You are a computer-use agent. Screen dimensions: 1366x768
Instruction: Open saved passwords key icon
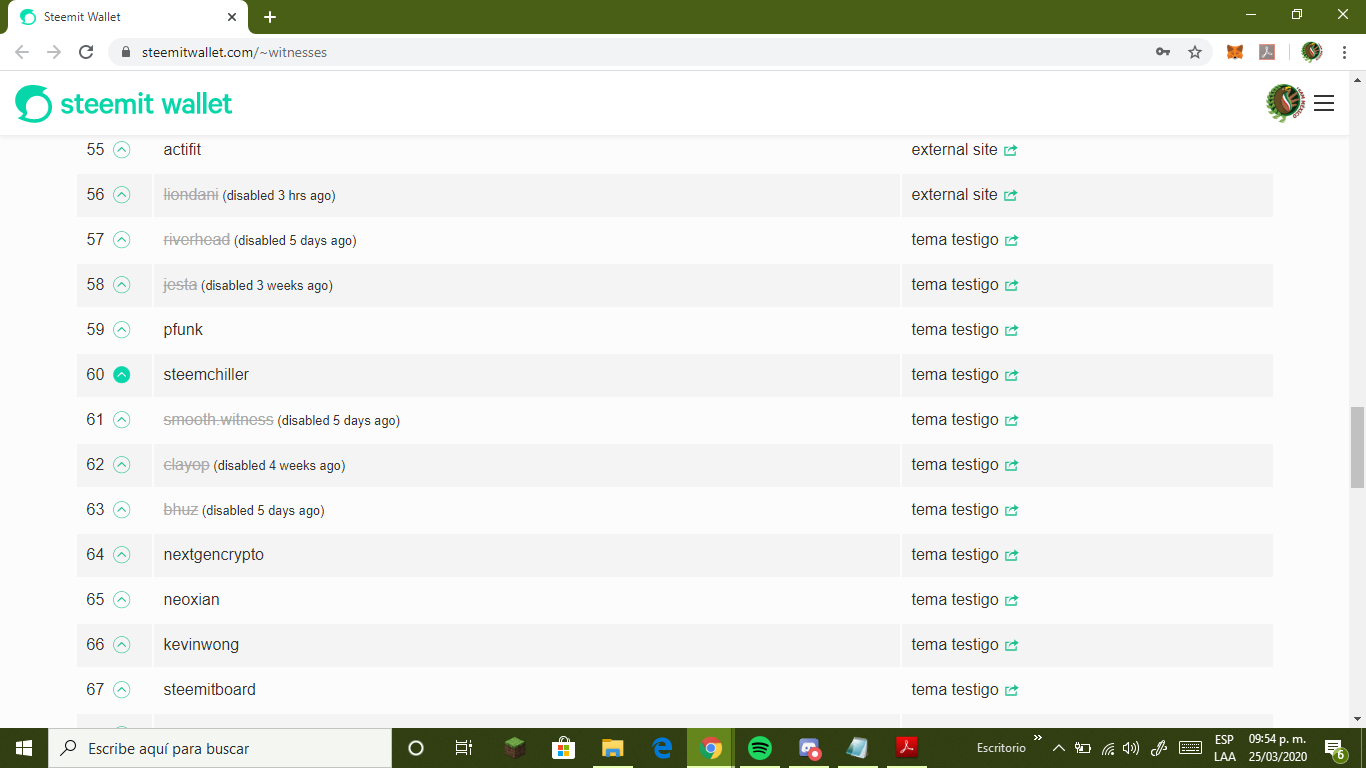point(1163,52)
